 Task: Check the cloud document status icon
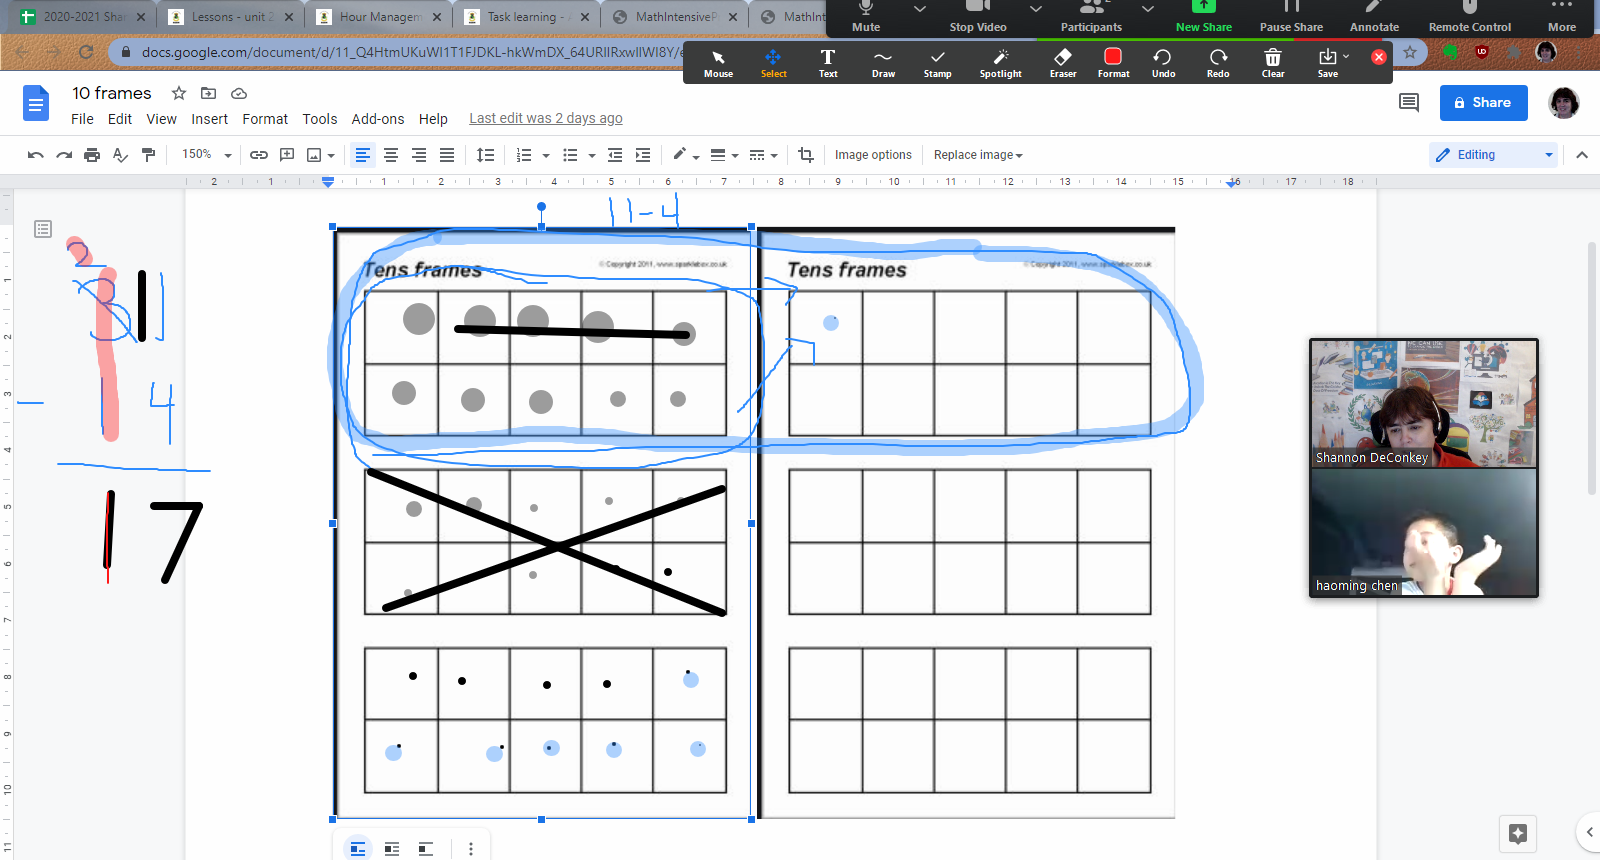pos(239,93)
